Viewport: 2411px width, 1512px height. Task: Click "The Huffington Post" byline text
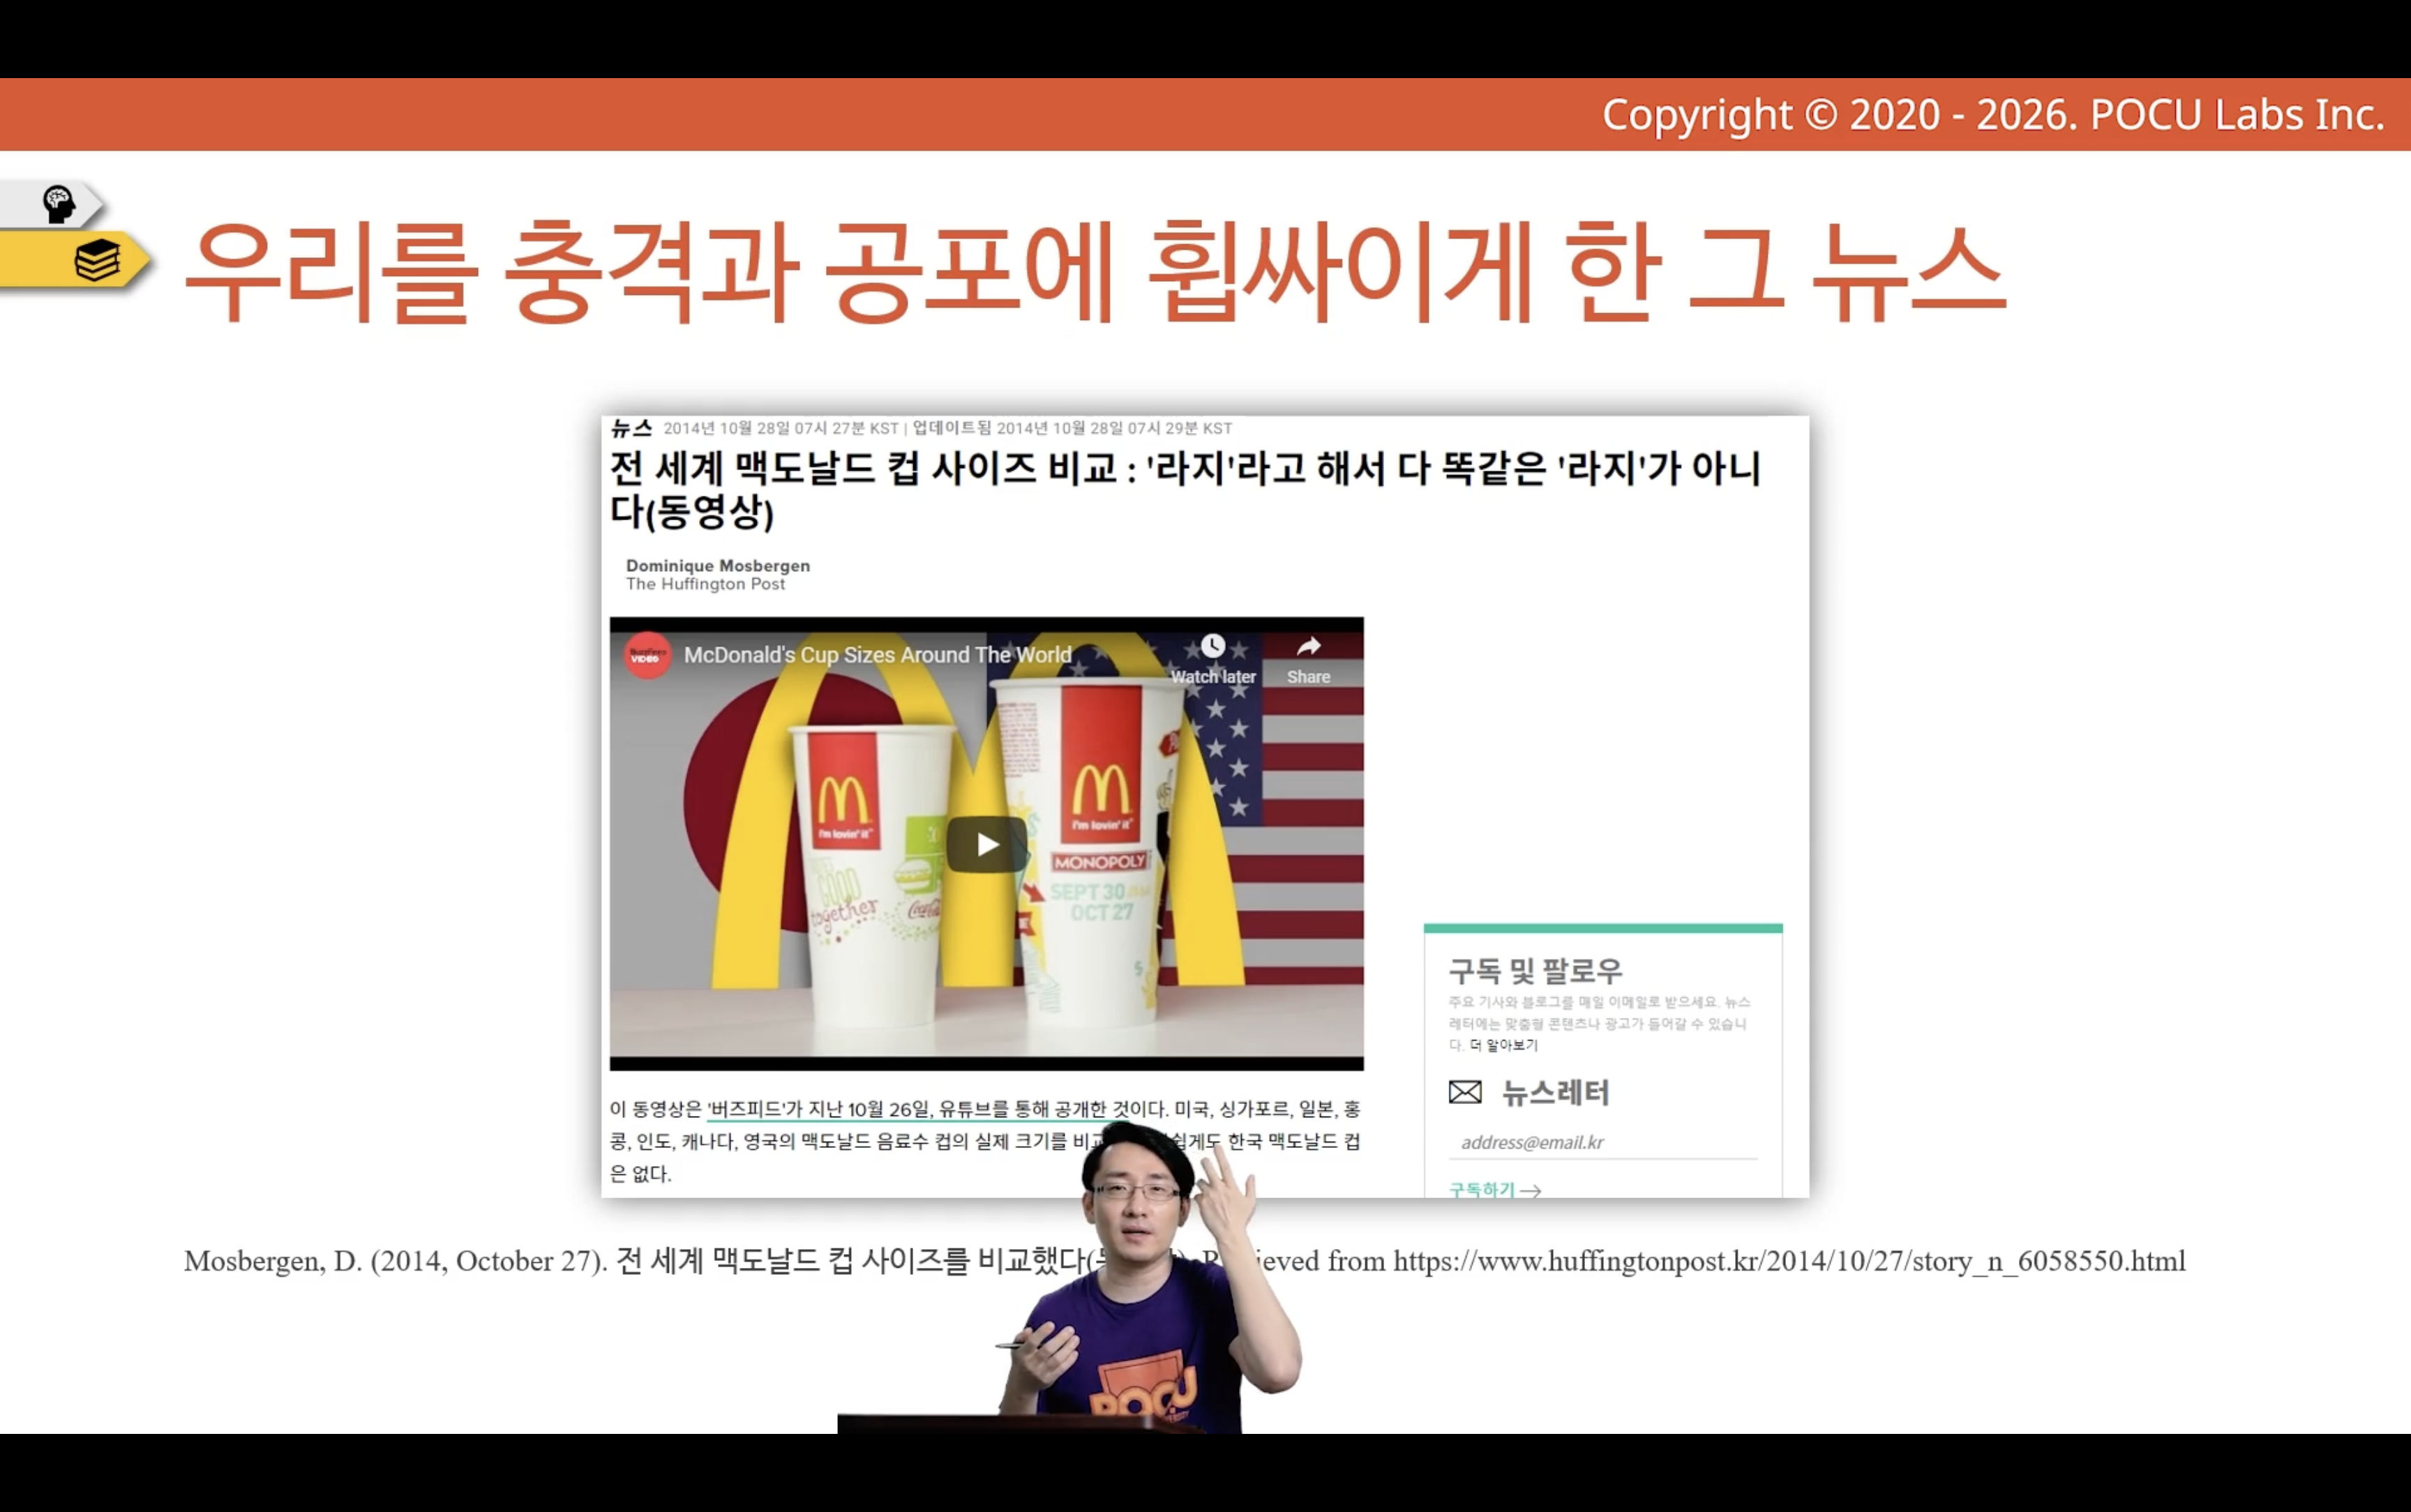point(706,584)
